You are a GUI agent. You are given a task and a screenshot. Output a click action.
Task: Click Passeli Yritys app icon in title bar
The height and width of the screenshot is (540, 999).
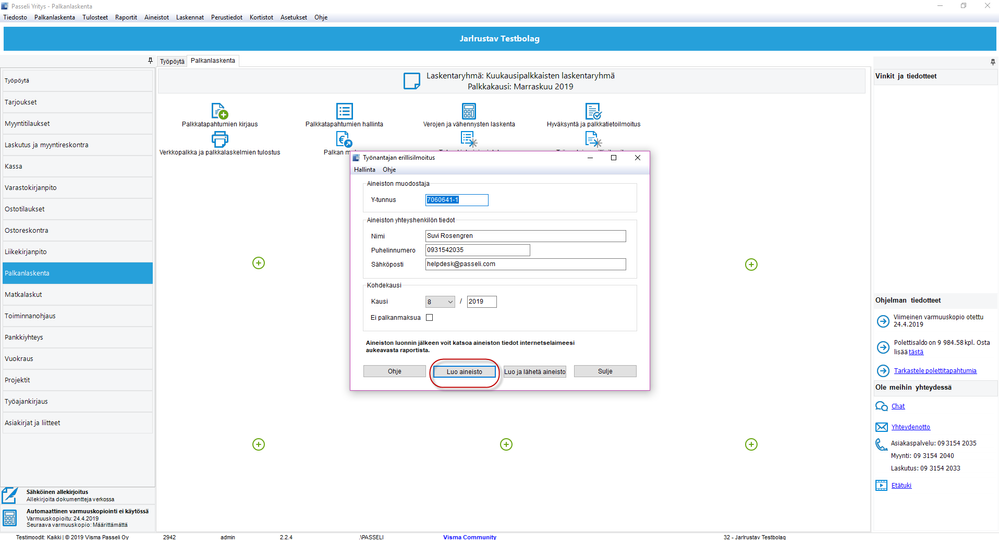tap(5, 6)
